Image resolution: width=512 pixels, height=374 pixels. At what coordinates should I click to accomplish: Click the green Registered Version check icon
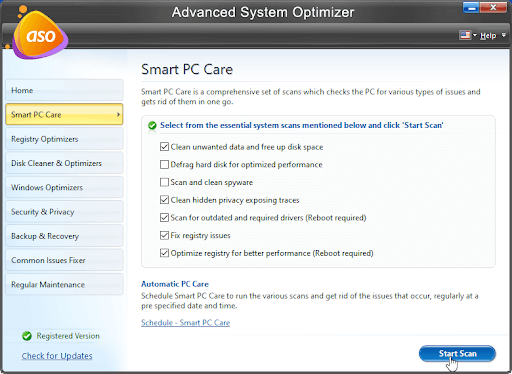coord(27,336)
